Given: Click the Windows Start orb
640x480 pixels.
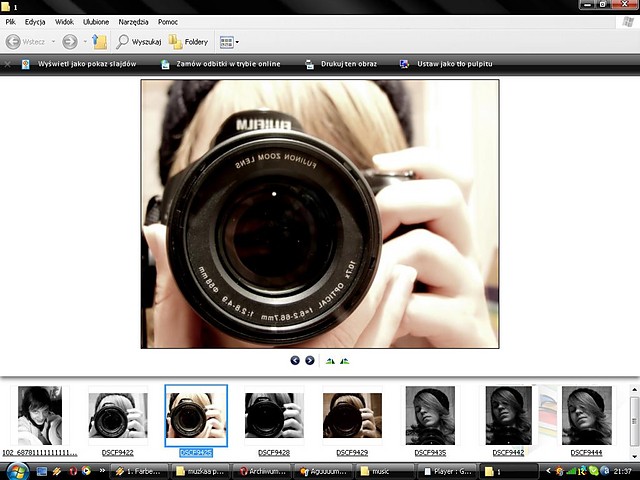Looking at the screenshot, I should pyautogui.click(x=17, y=471).
